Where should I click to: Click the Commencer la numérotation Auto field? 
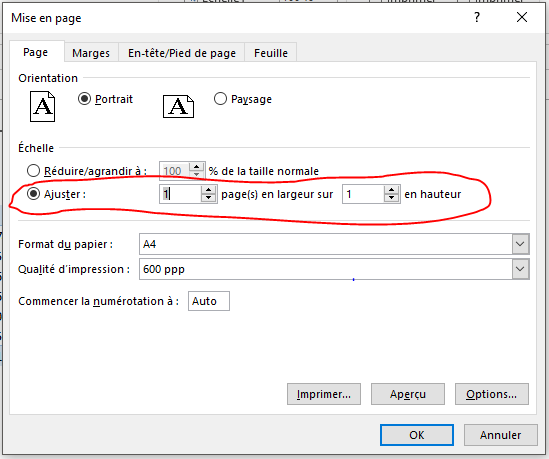point(209,301)
